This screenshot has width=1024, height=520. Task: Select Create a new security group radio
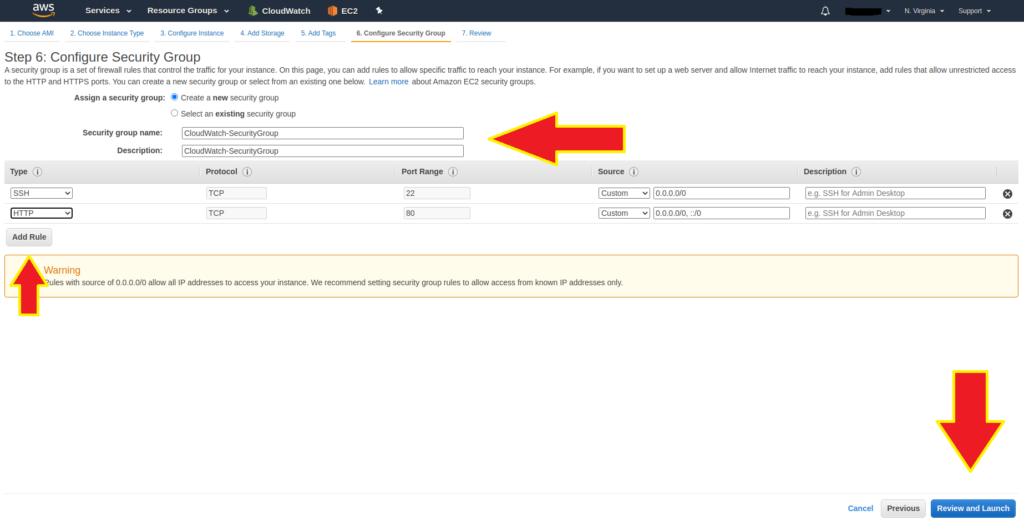coord(175,98)
